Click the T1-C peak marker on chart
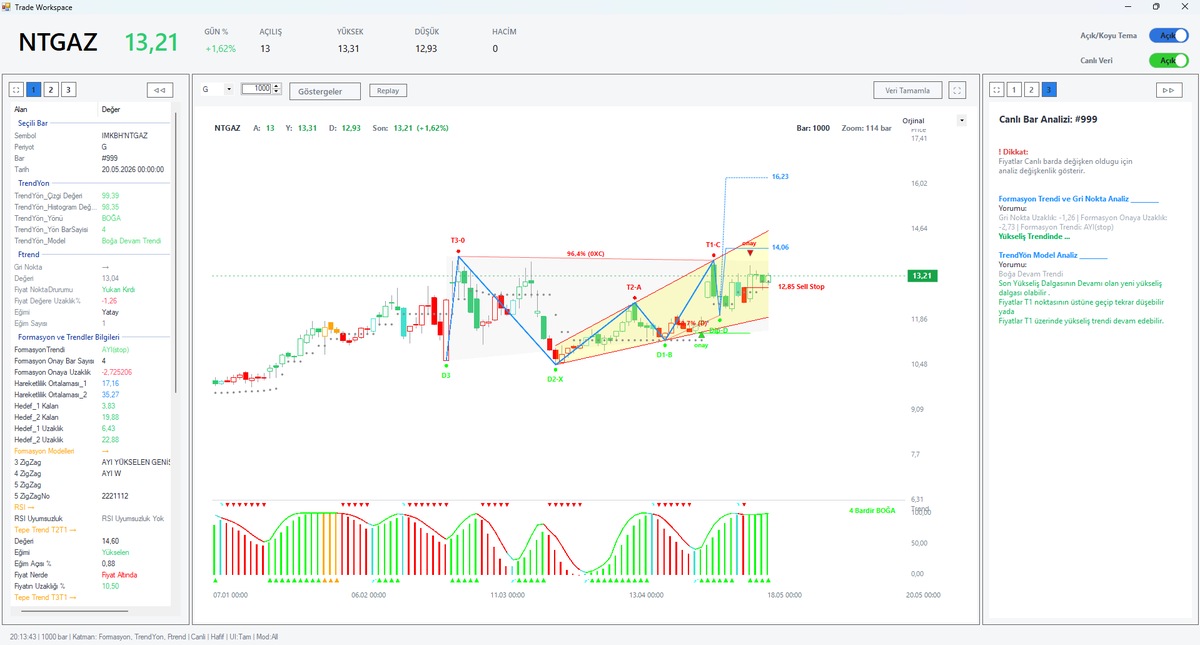The image size is (1200, 645). (x=713, y=244)
